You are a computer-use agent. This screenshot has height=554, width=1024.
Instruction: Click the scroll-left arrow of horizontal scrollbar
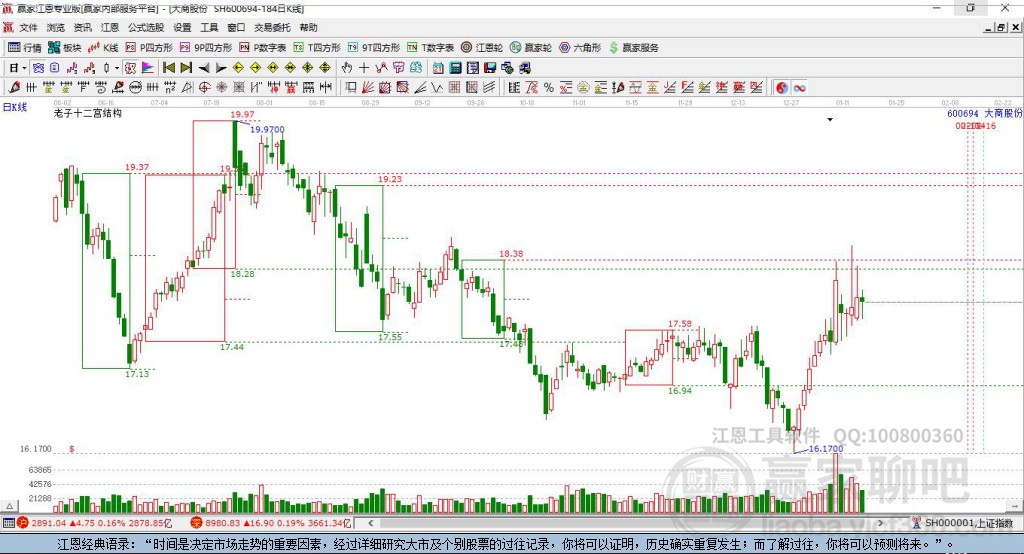[x=370, y=523]
